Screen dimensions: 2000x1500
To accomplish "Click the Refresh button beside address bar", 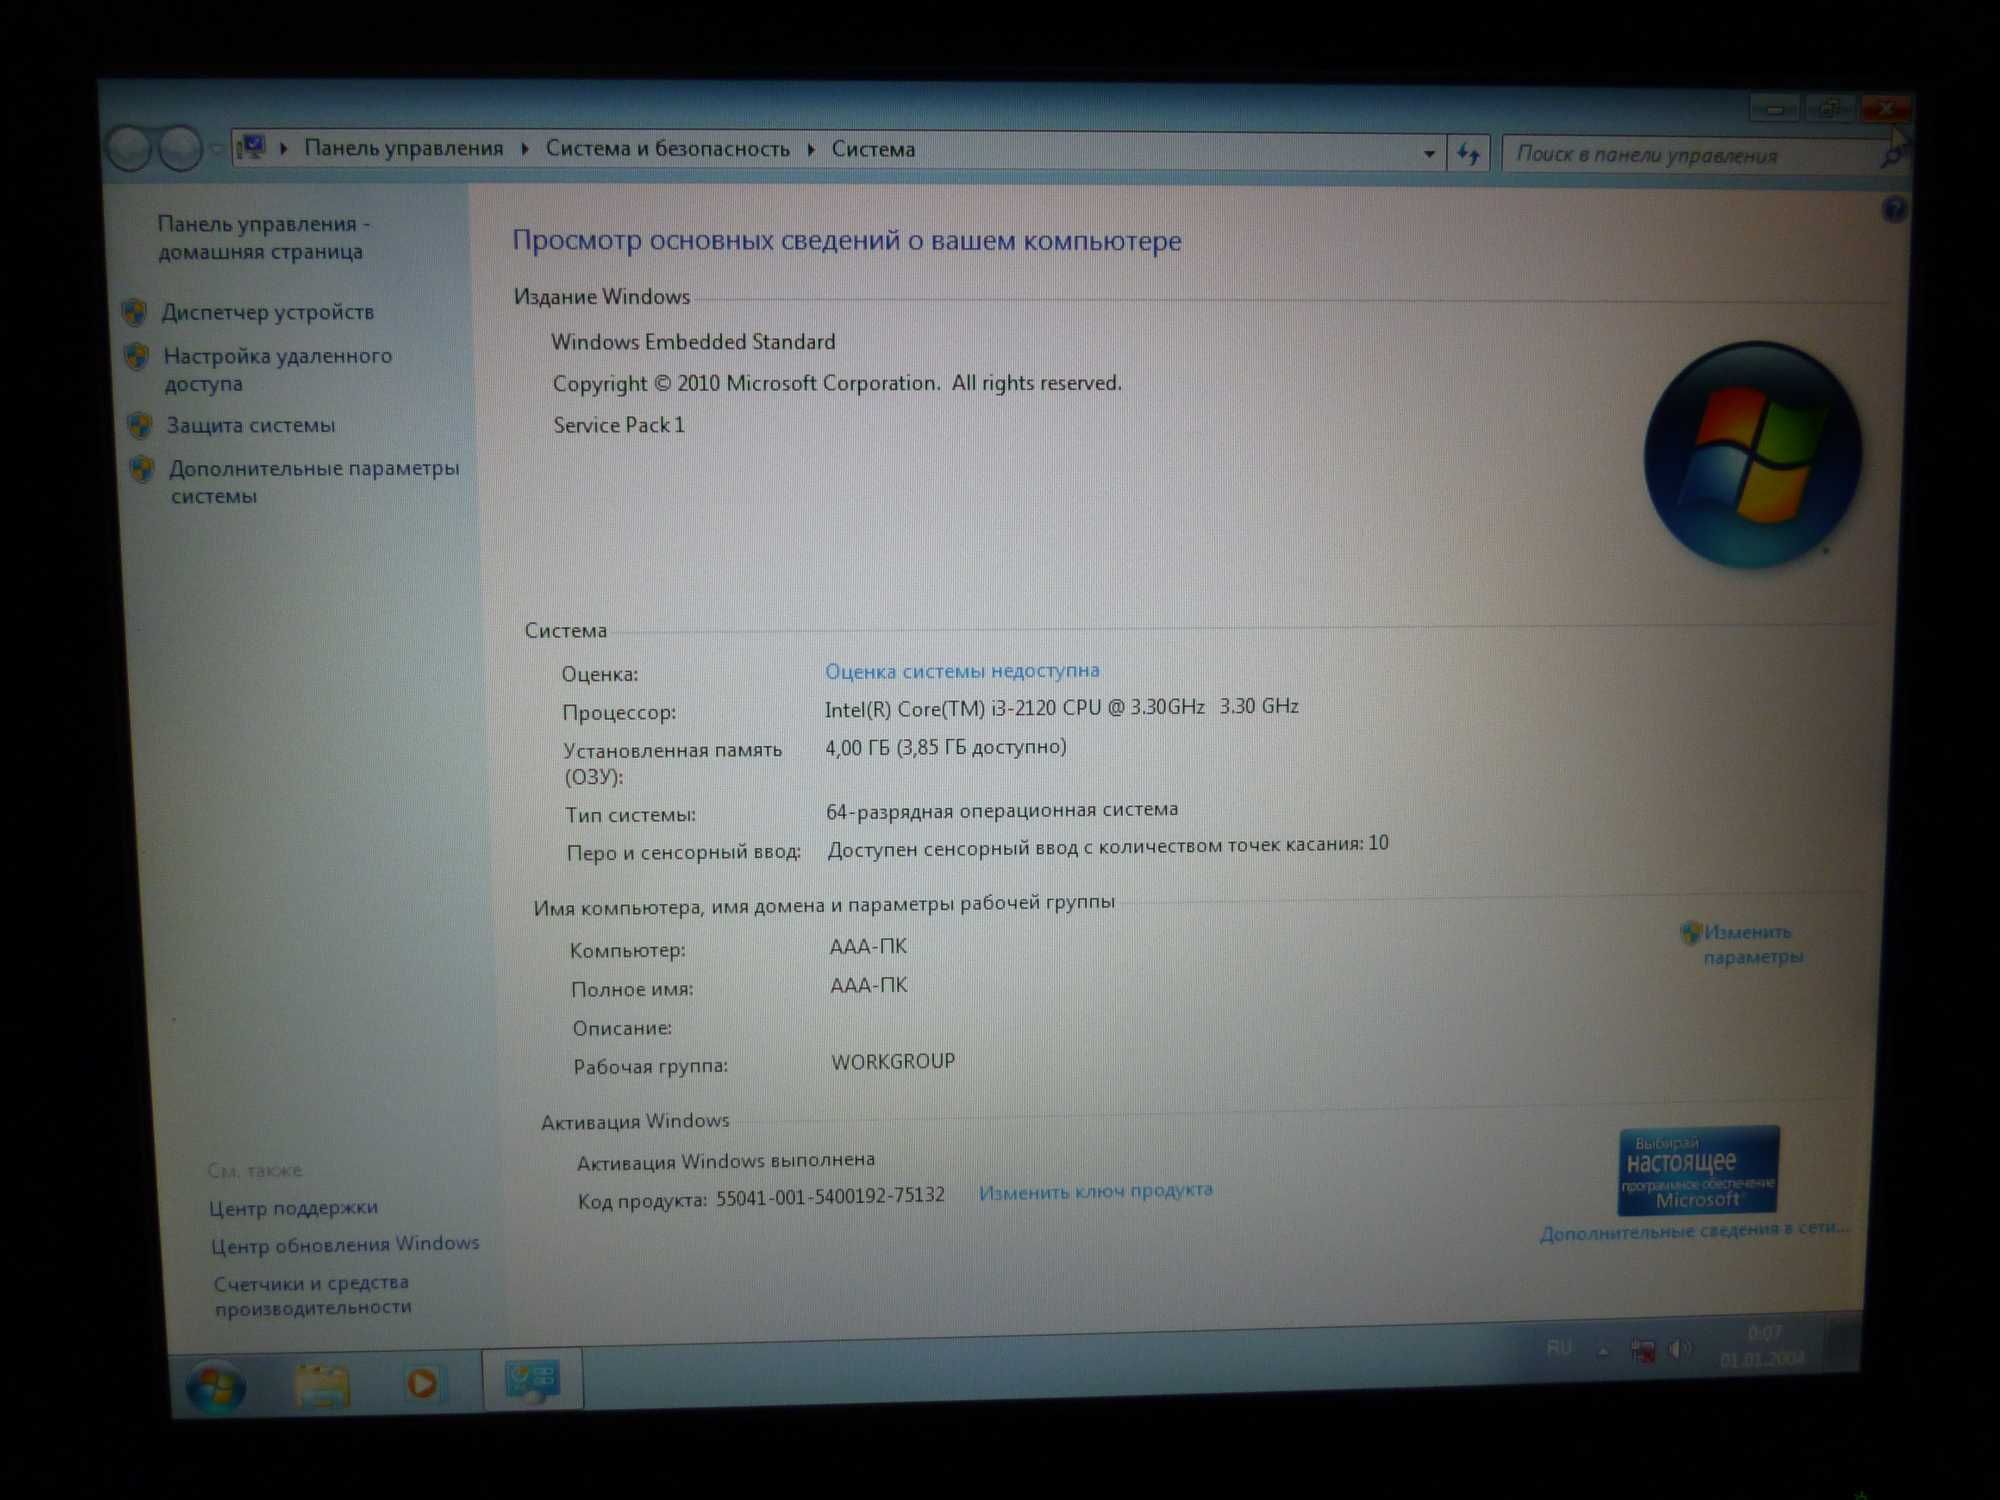I will [x=1468, y=153].
